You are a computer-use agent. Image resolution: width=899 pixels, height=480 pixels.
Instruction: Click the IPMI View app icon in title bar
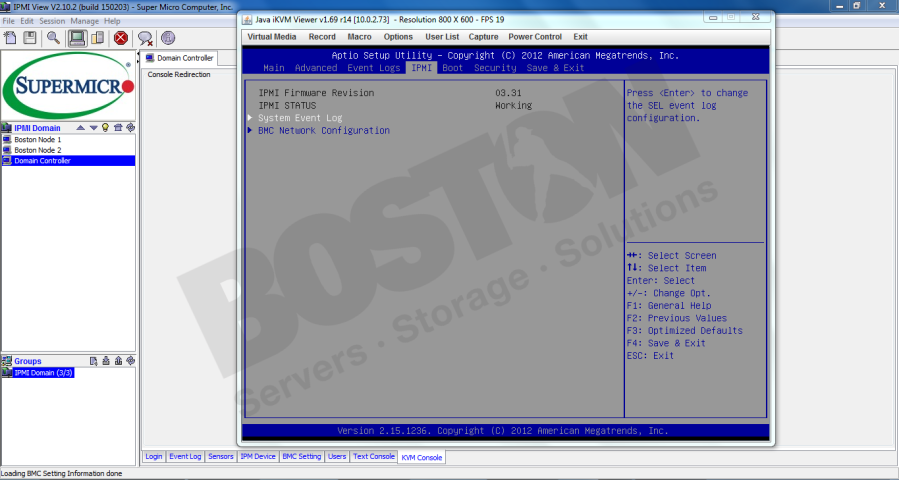[5, 7]
